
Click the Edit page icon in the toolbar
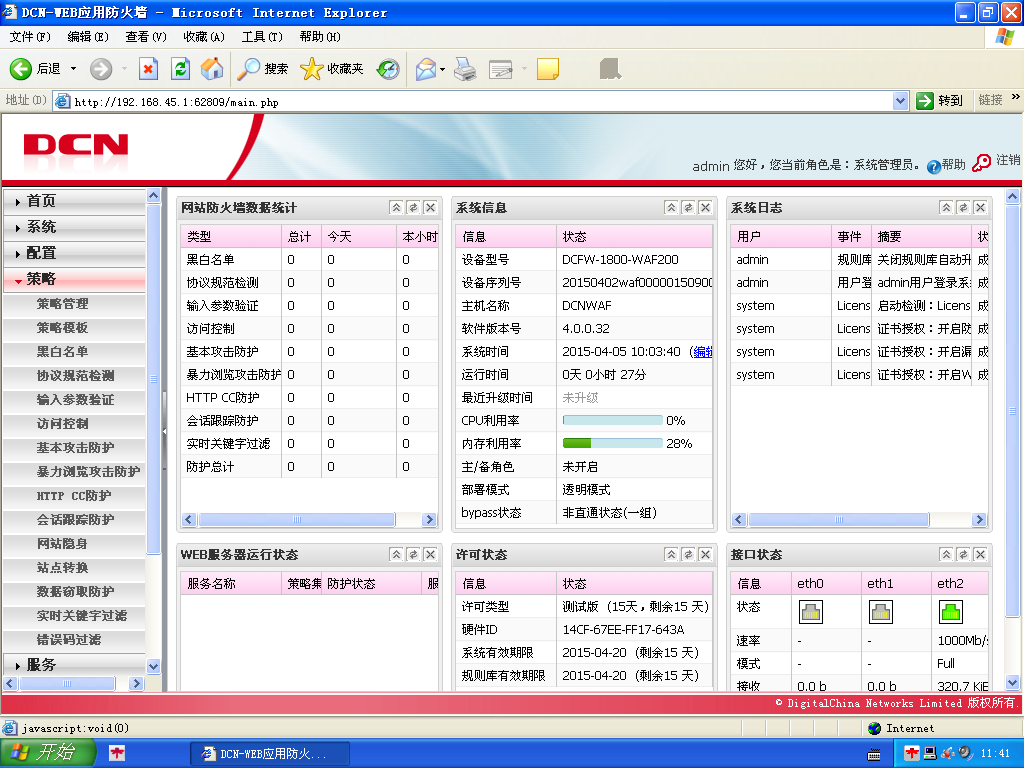(501, 69)
